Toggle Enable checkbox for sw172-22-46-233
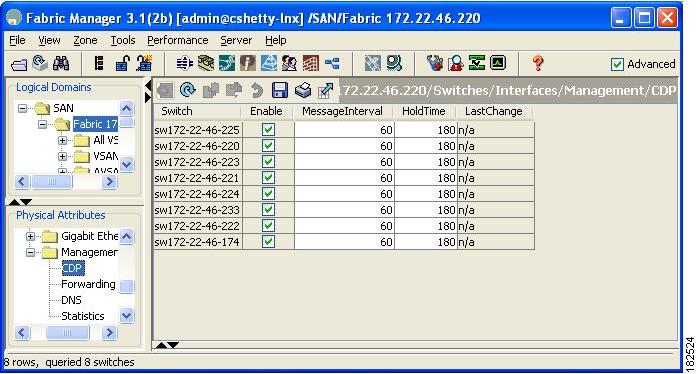Screen dimensions: 697x374 268,210
